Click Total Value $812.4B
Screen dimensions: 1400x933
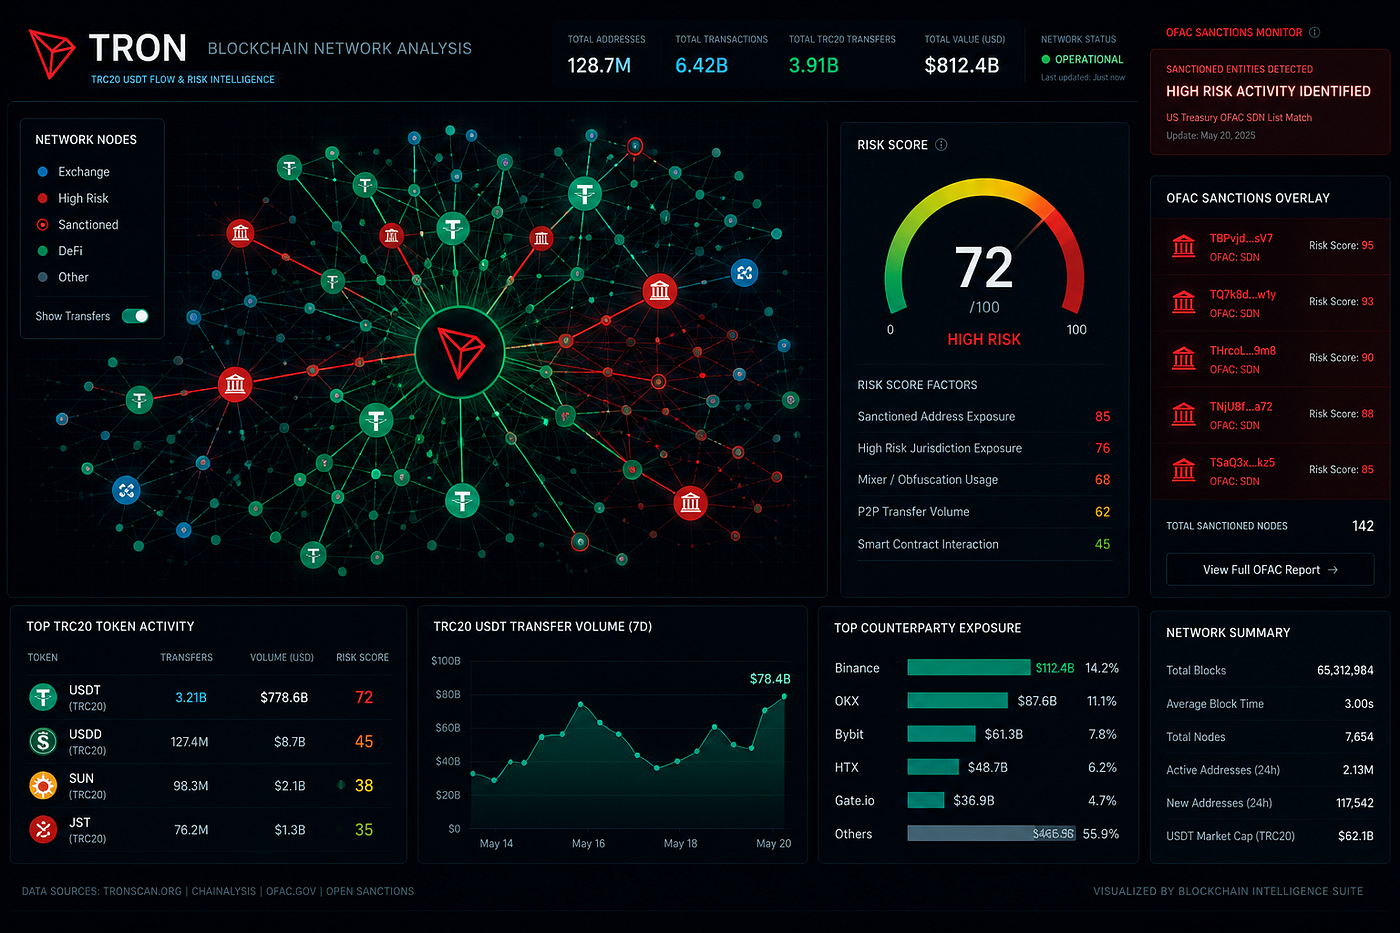pyautogui.click(x=962, y=66)
